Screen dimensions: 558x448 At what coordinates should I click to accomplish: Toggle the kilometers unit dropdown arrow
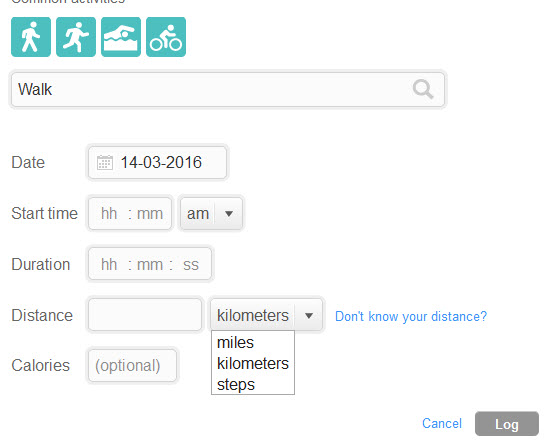(309, 315)
